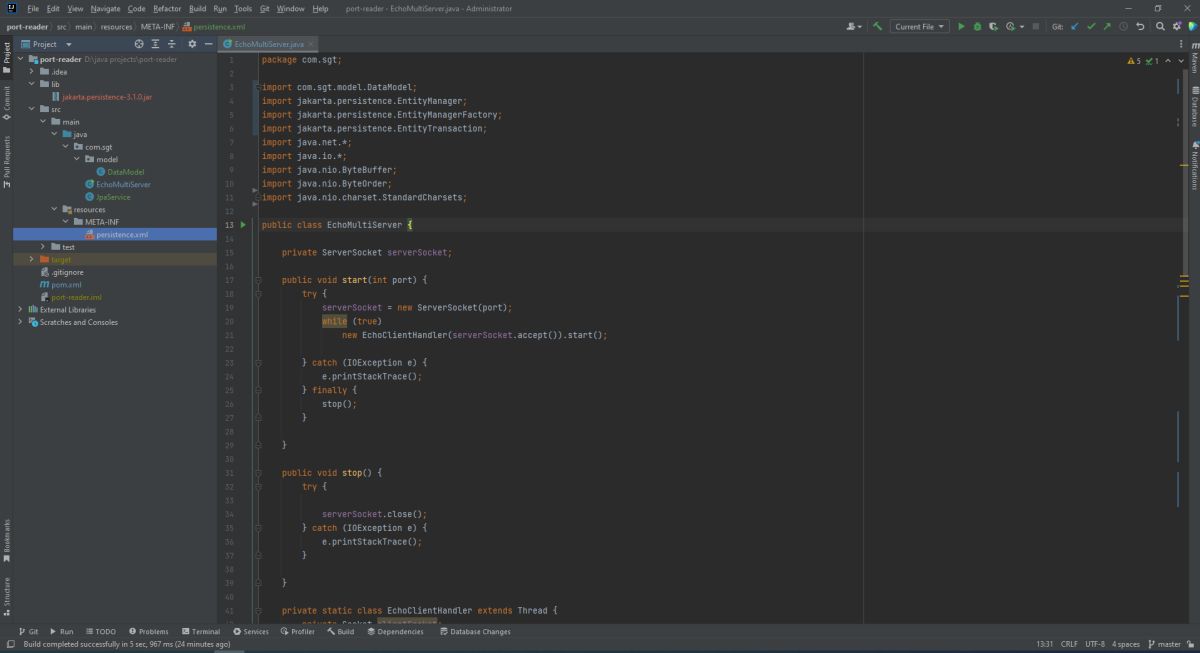Run with Coverage shield icon

pos(994,26)
